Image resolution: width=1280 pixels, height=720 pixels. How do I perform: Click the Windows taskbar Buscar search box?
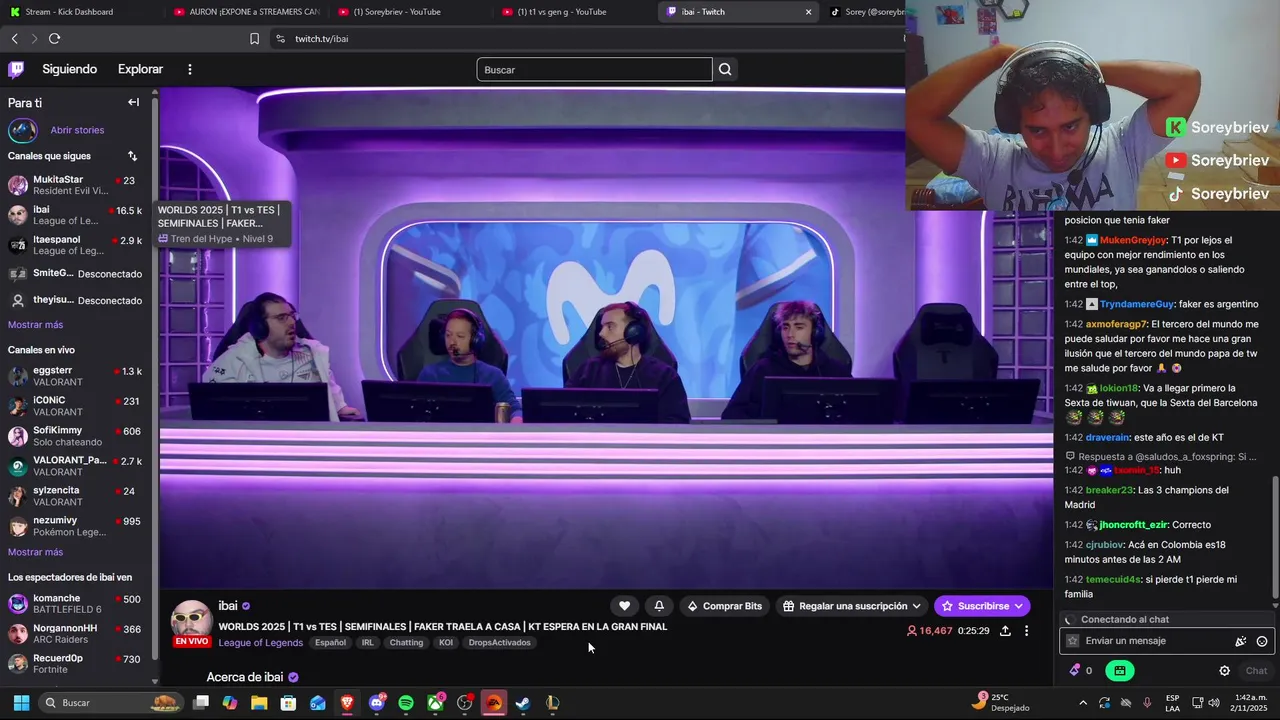(x=110, y=703)
